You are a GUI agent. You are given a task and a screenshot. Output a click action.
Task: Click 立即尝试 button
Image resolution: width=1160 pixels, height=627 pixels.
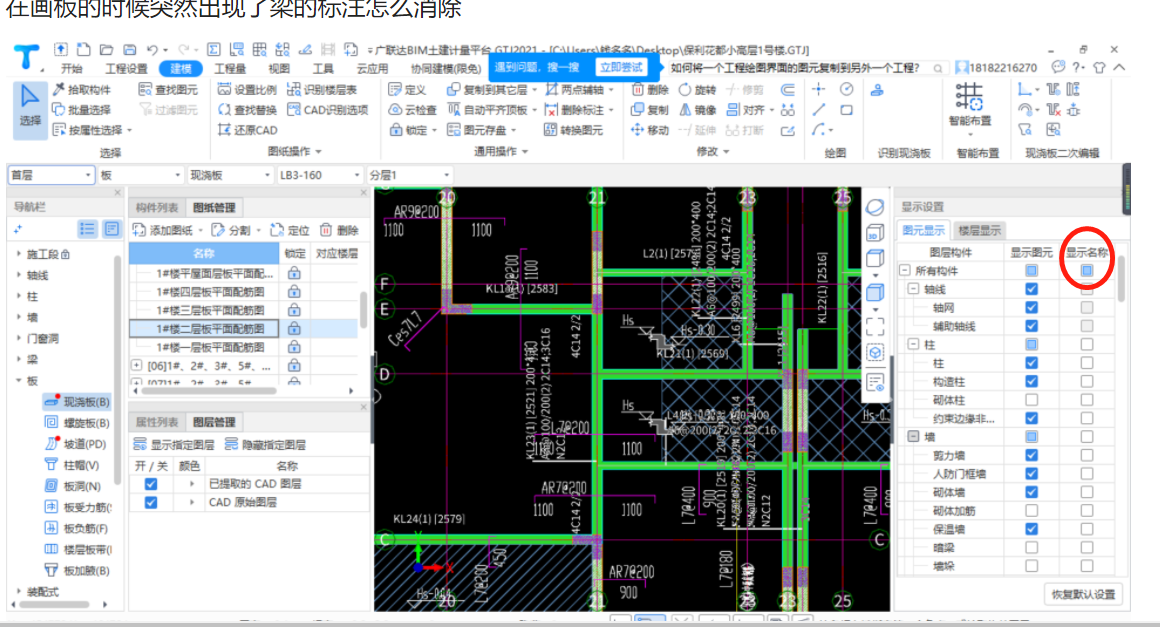[621, 67]
